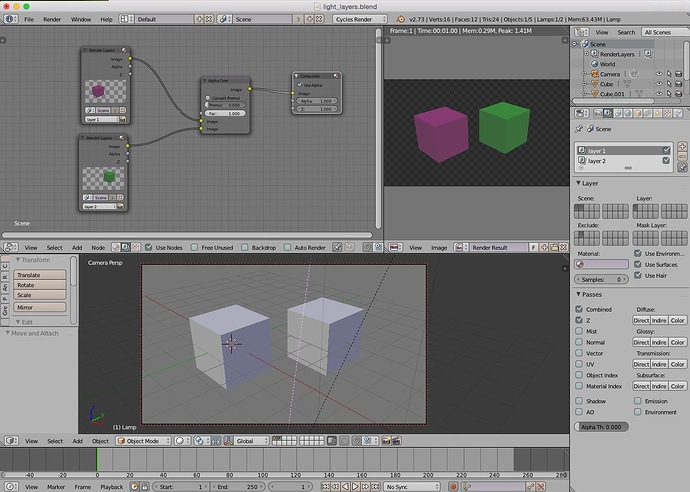This screenshot has height=492, width=690.
Task: Enable the Backdrop checkbox
Action: tap(245, 248)
